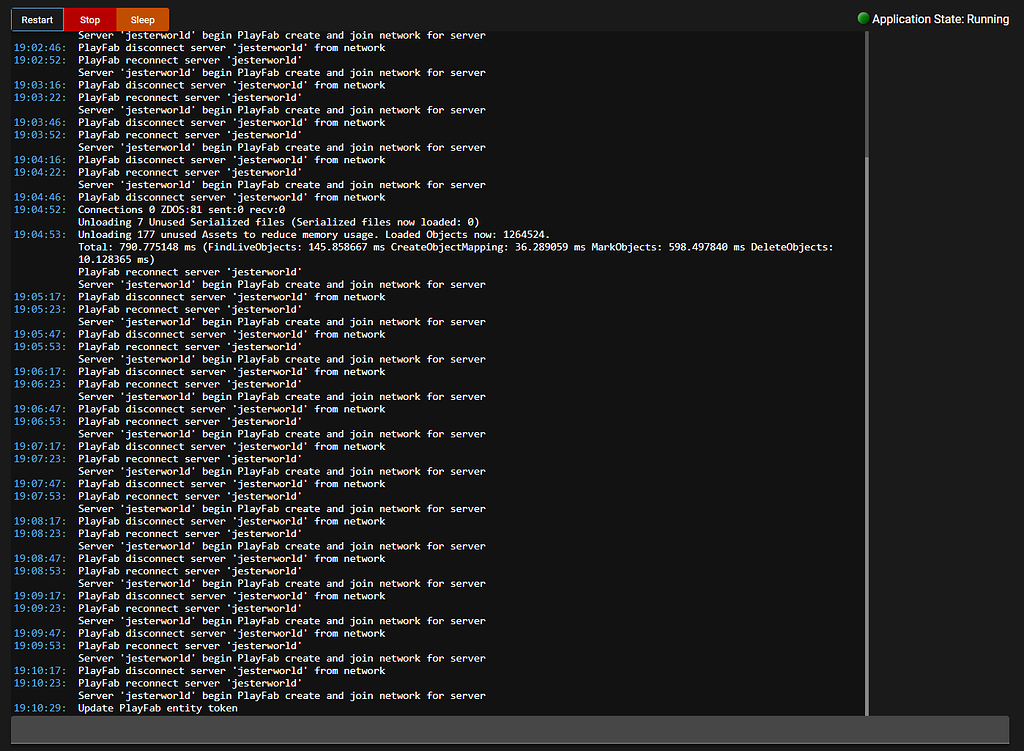Click the lower track of the console scrollbar

[x=866, y=100]
